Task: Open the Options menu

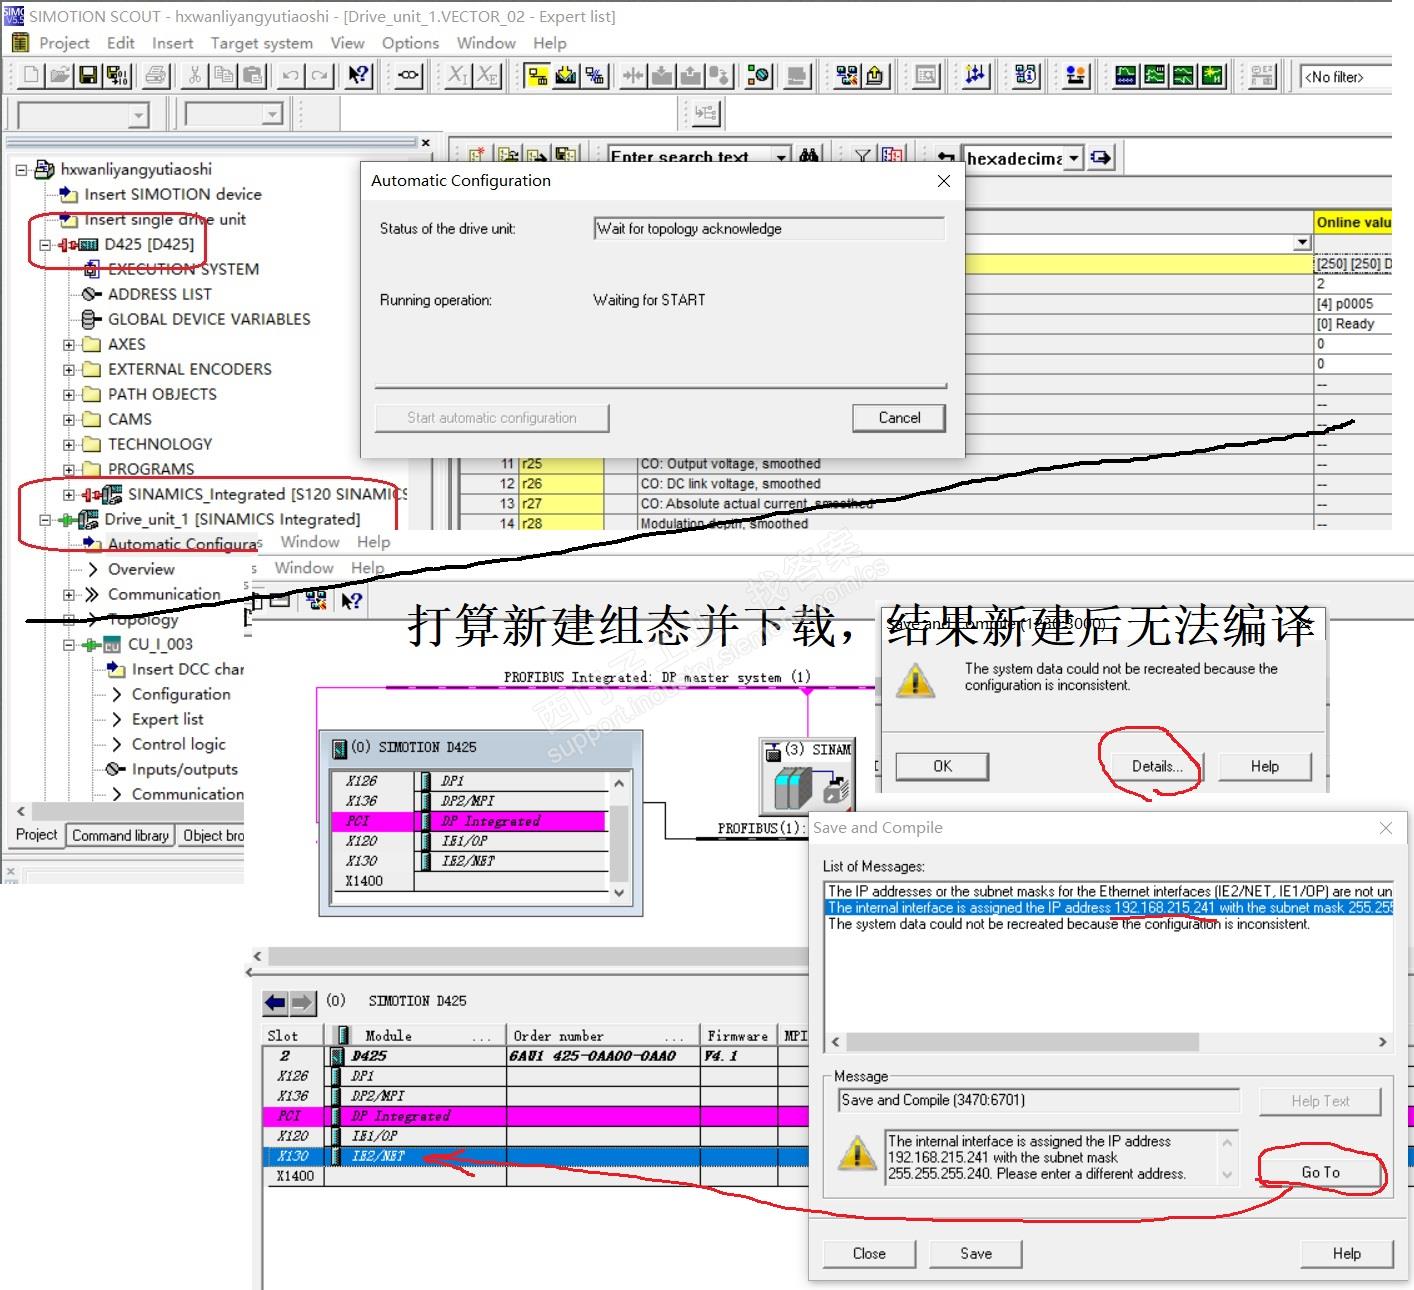Action: [410, 43]
